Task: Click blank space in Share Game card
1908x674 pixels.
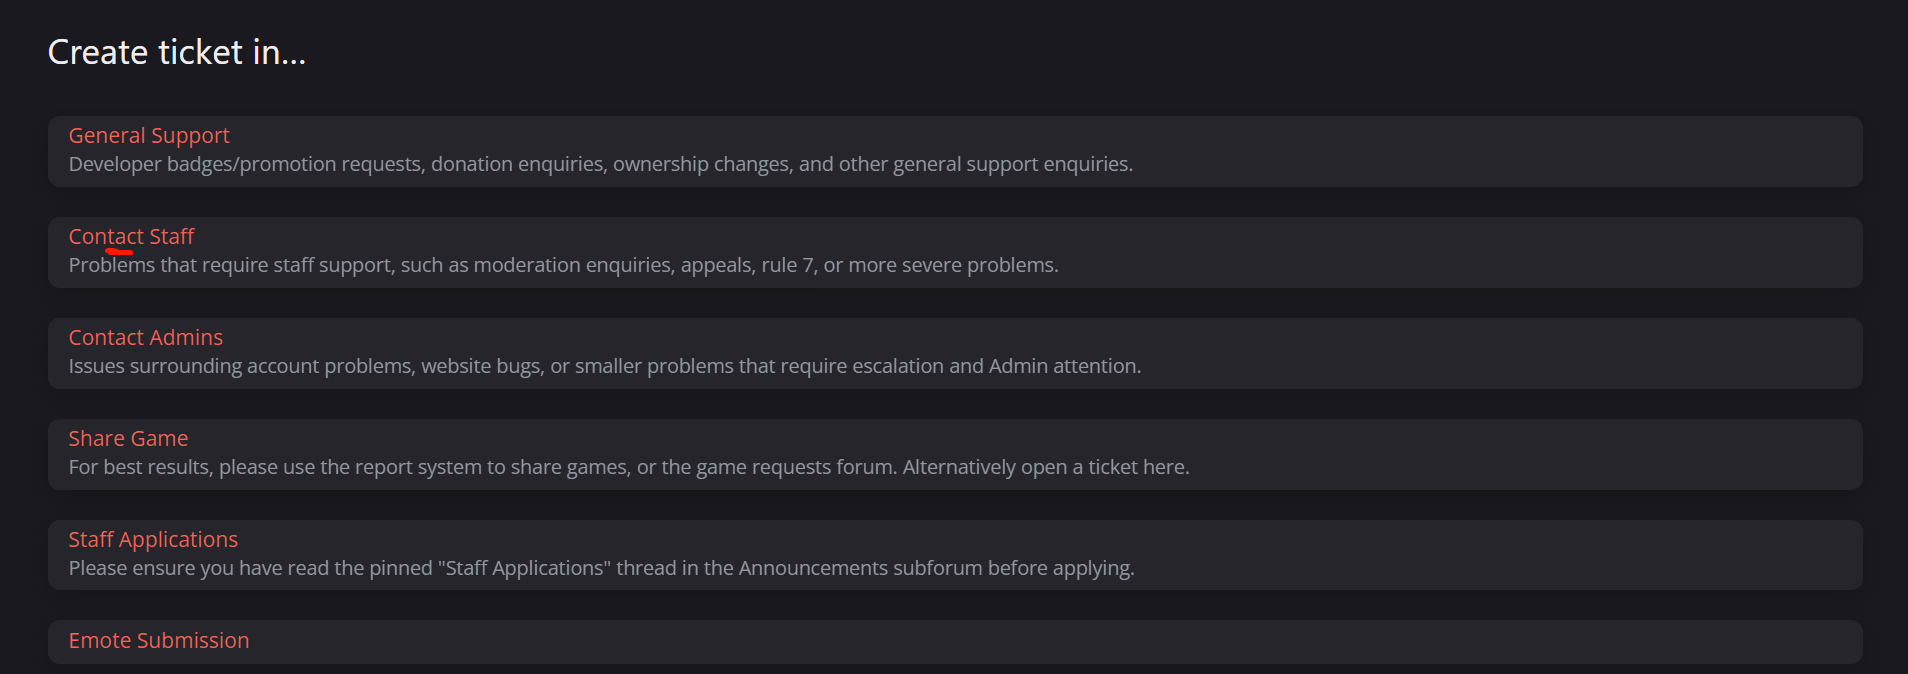Action: pyautogui.click(x=1500, y=453)
